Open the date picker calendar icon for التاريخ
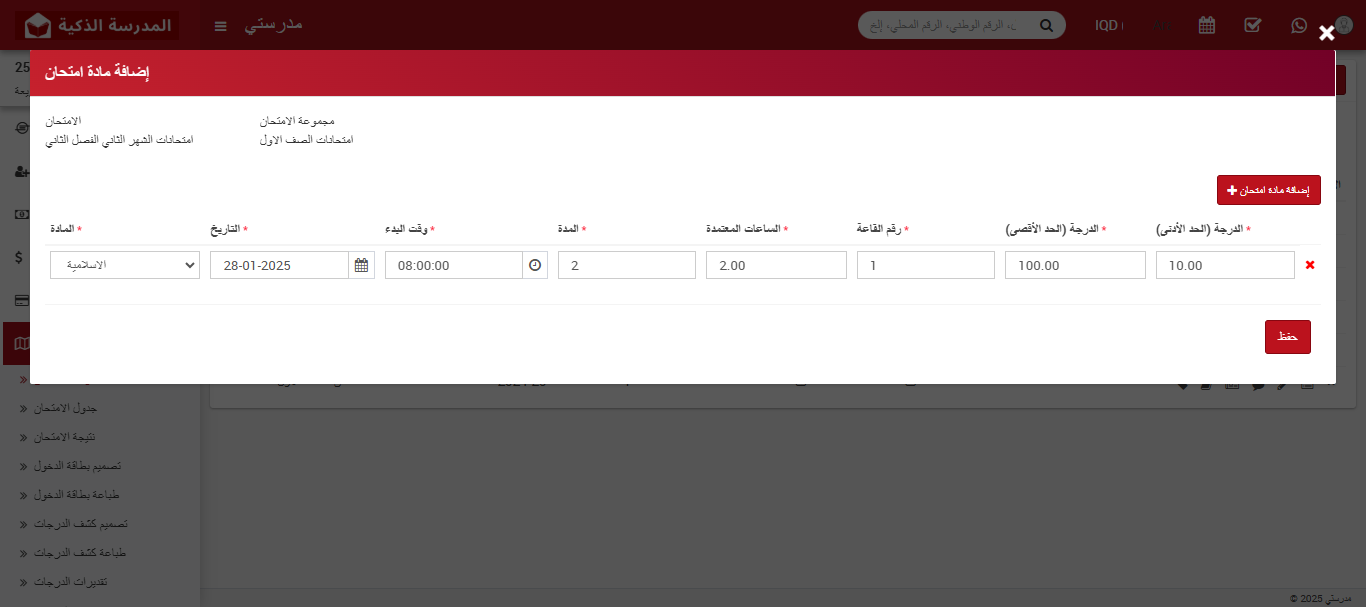 pyautogui.click(x=361, y=264)
